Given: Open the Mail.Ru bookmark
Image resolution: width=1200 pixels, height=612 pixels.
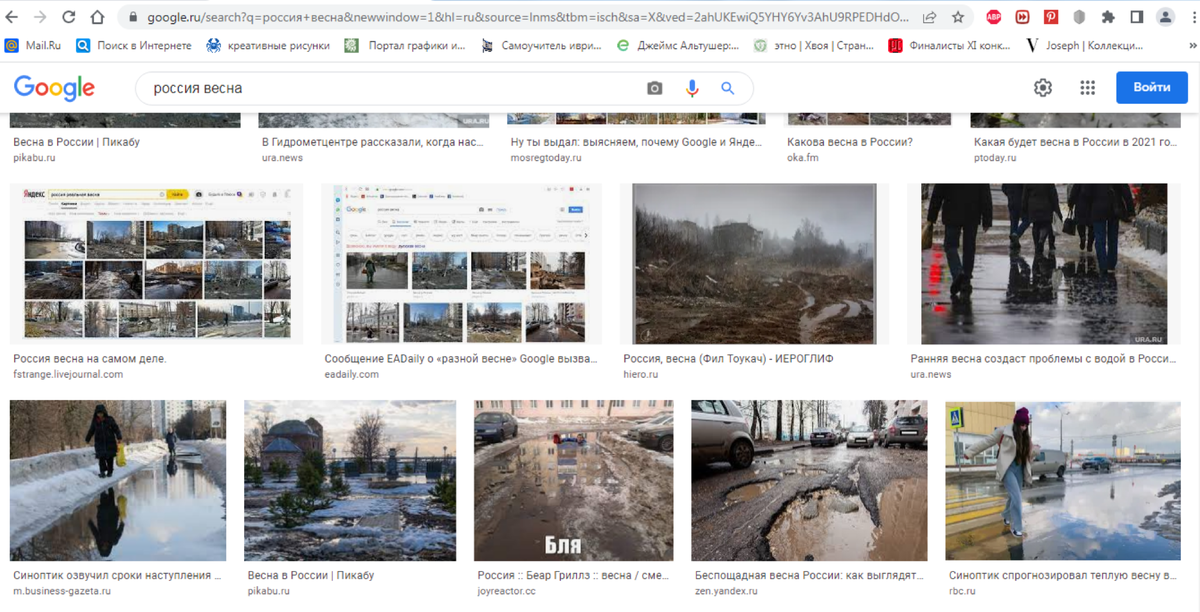Looking at the screenshot, I should pyautogui.click(x=33, y=45).
